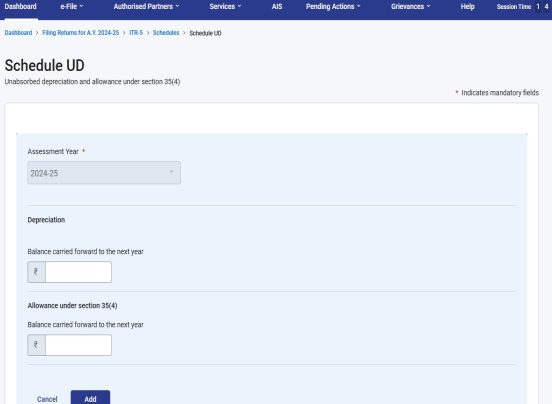552x404 pixels.
Task: Click rupee icon beside Depreciation field
Action: (x=36, y=272)
